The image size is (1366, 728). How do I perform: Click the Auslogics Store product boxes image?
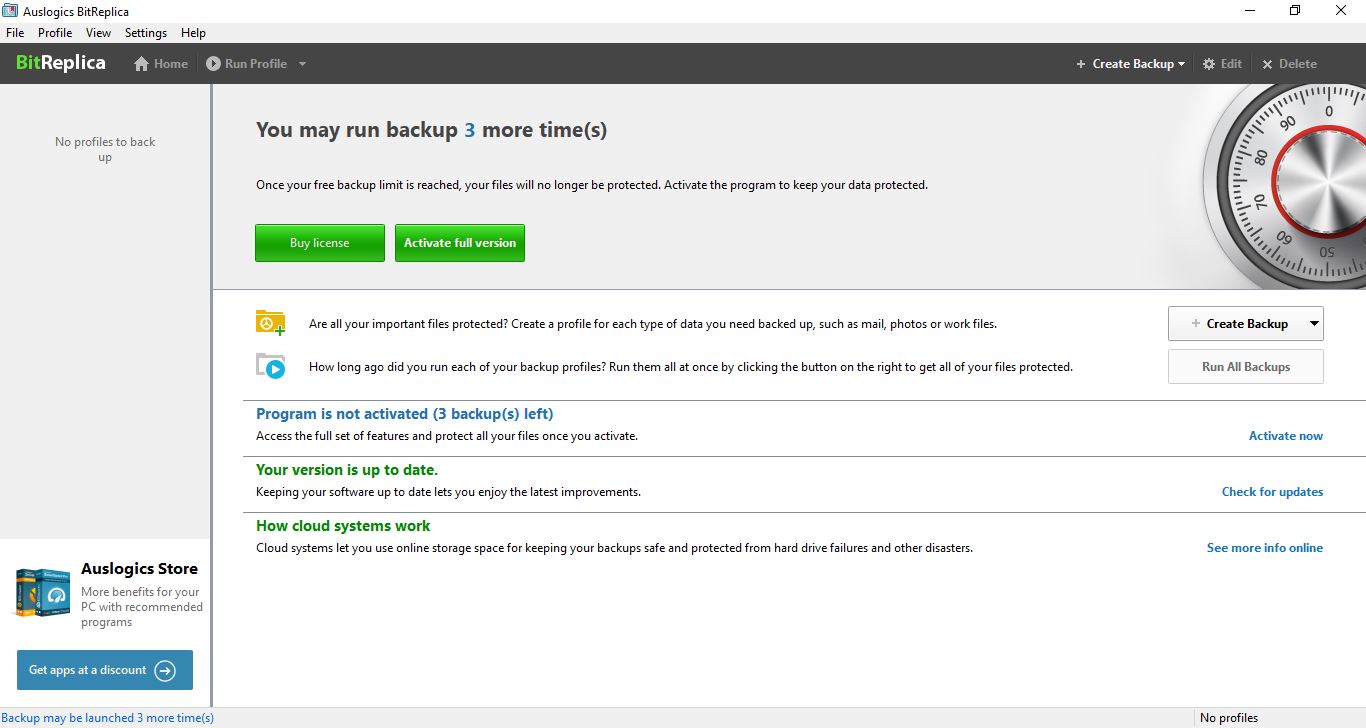[42, 591]
